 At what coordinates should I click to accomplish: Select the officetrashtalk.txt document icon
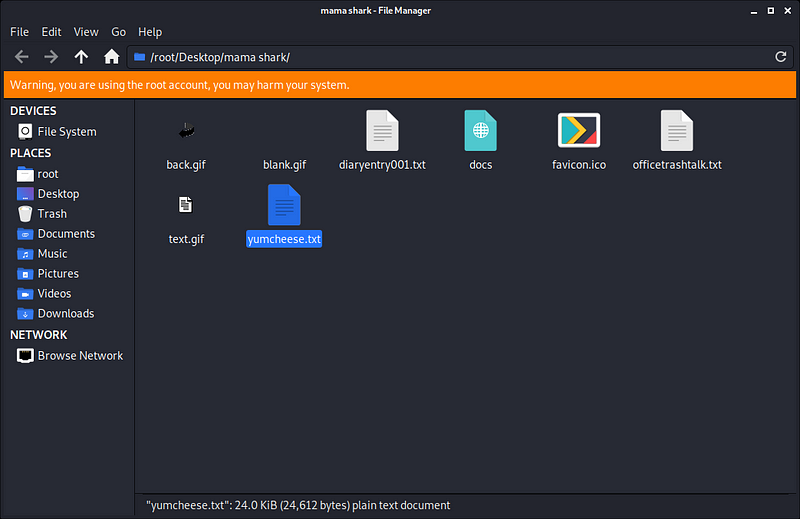coord(677,131)
